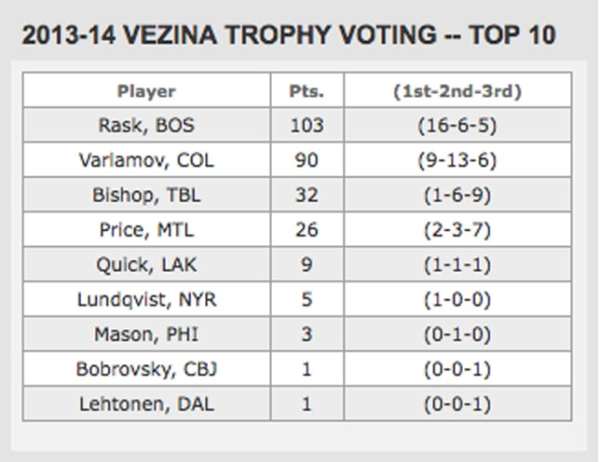The width and height of the screenshot is (600, 462).
Task: Select the (2-3-7) vote breakdown cell
Action: pos(458,230)
